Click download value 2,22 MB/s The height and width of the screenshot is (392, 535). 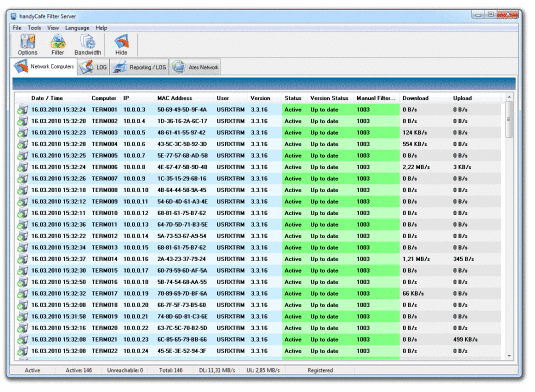pos(416,167)
